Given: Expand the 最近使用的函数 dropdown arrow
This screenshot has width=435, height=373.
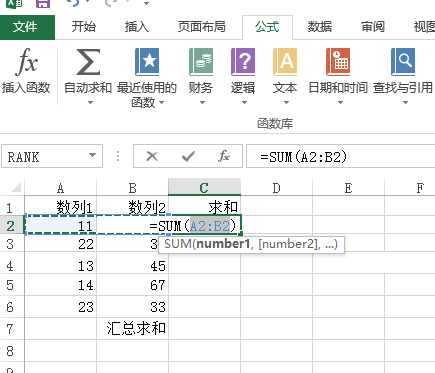Looking at the screenshot, I should pyautogui.click(x=162, y=103).
